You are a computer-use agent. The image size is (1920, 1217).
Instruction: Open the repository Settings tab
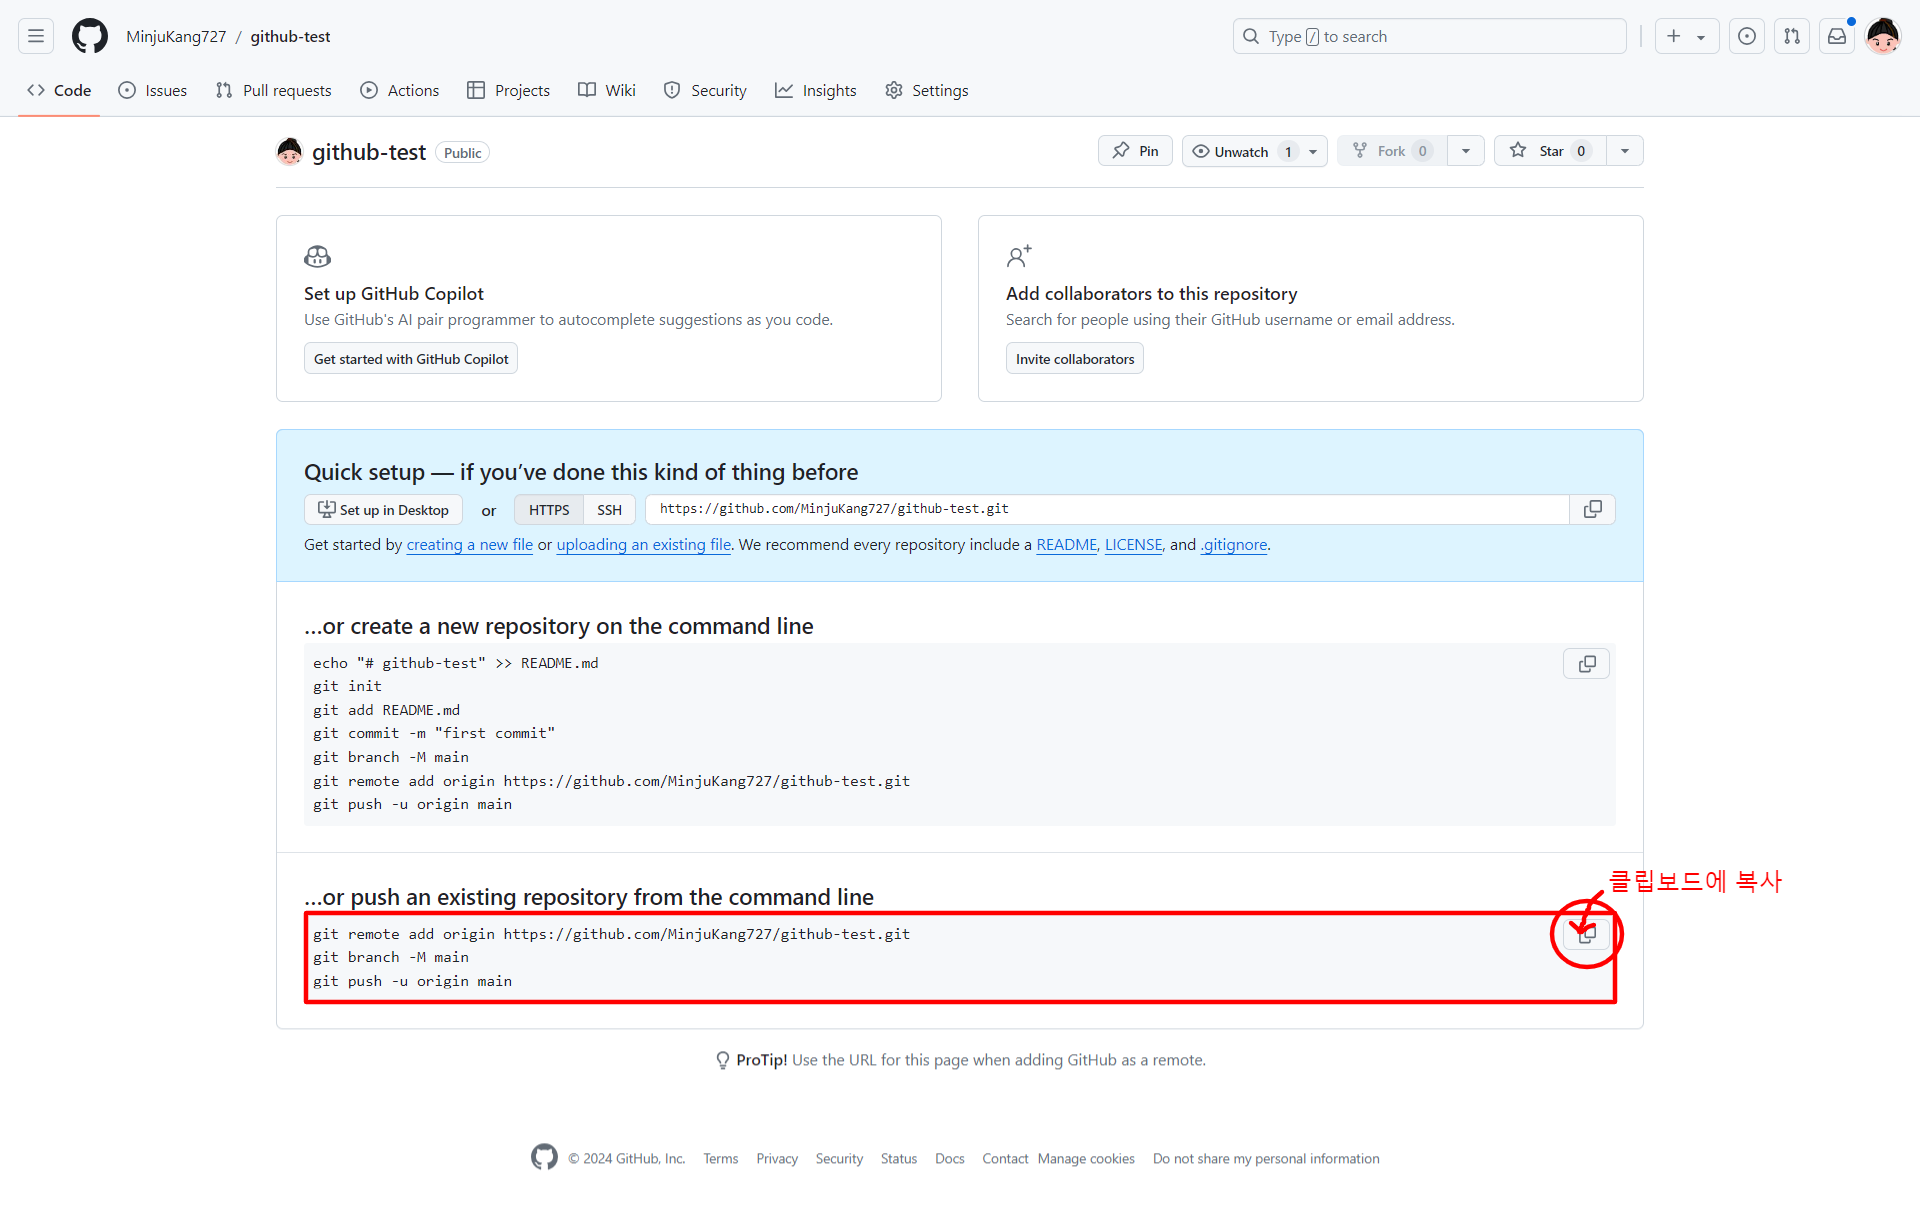tap(927, 90)
